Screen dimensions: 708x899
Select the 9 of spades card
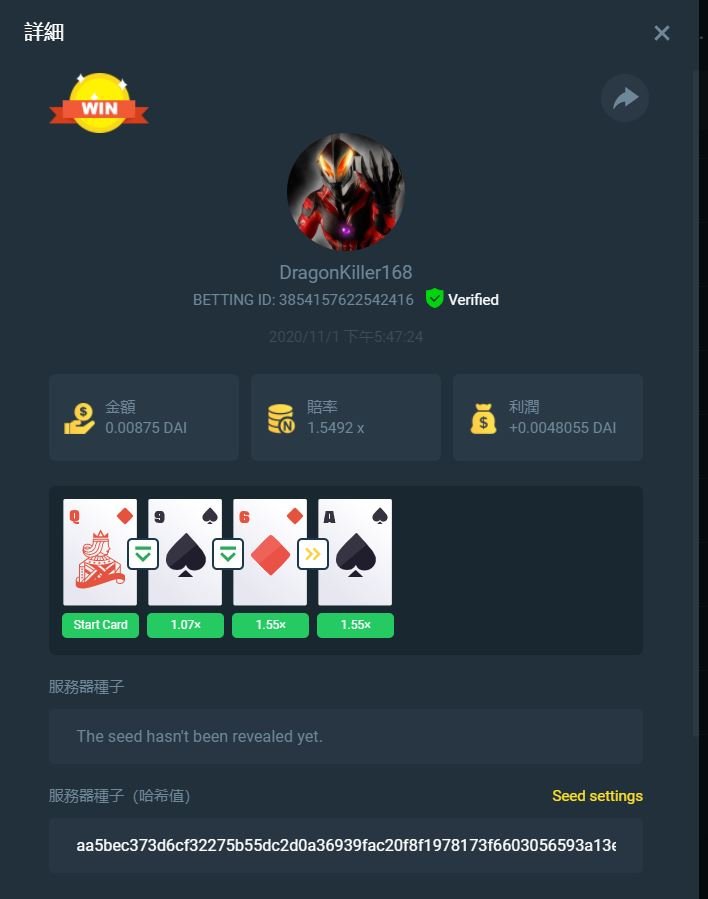point(185,552)
